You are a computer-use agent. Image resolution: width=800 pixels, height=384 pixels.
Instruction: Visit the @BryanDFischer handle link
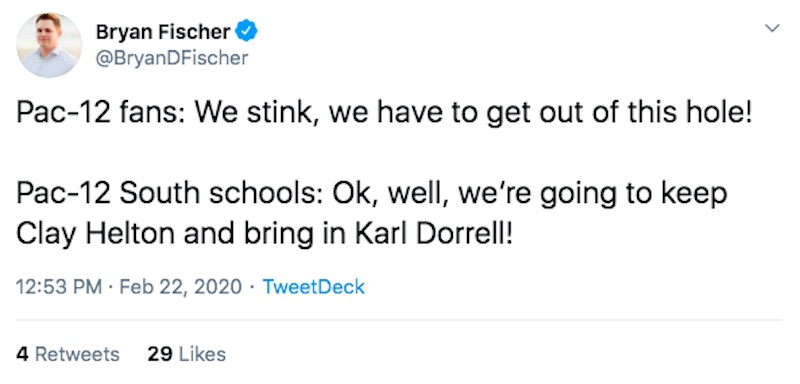coord(172,58)
